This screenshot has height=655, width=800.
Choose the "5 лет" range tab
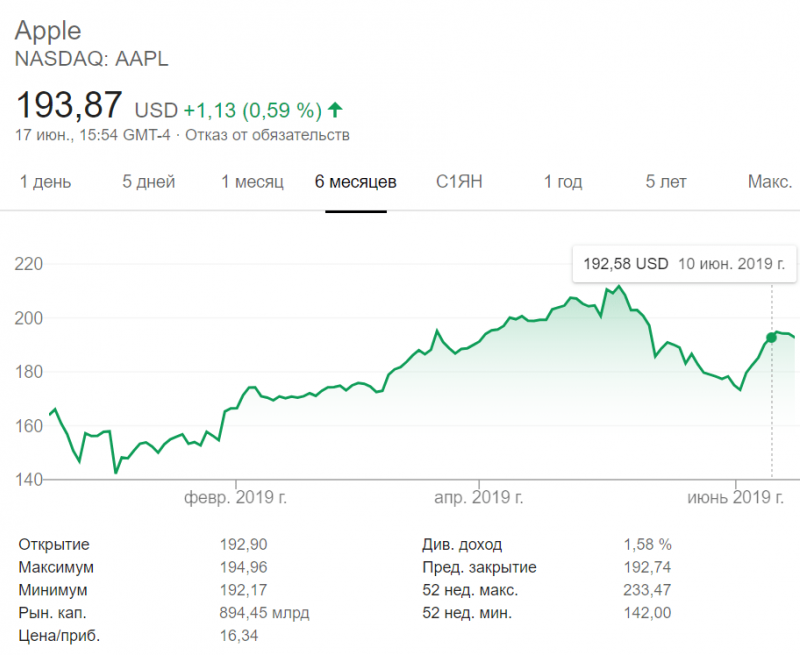pos(666,182)
